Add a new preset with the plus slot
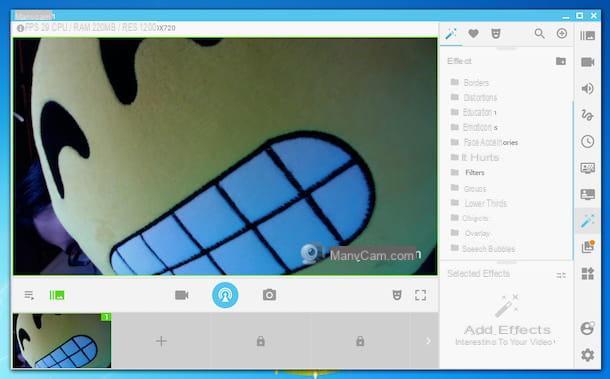 pos(161,341)
